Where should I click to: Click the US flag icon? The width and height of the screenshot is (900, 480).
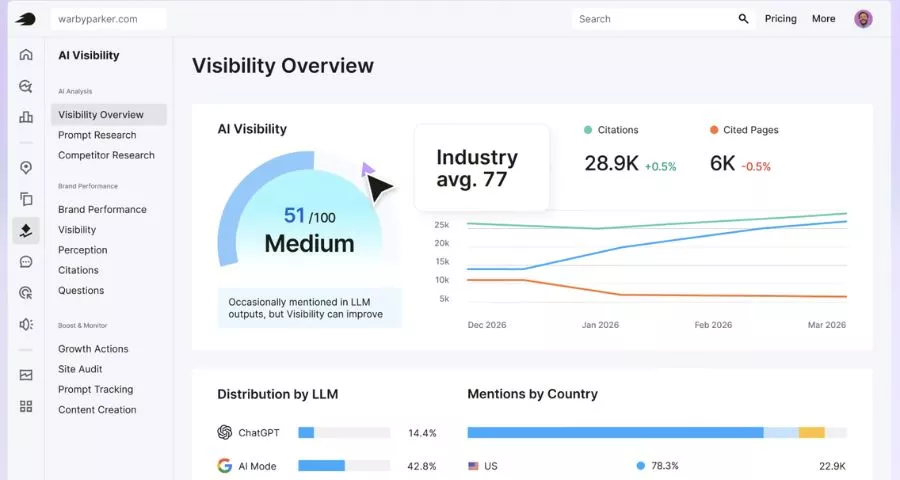(473, 466)
